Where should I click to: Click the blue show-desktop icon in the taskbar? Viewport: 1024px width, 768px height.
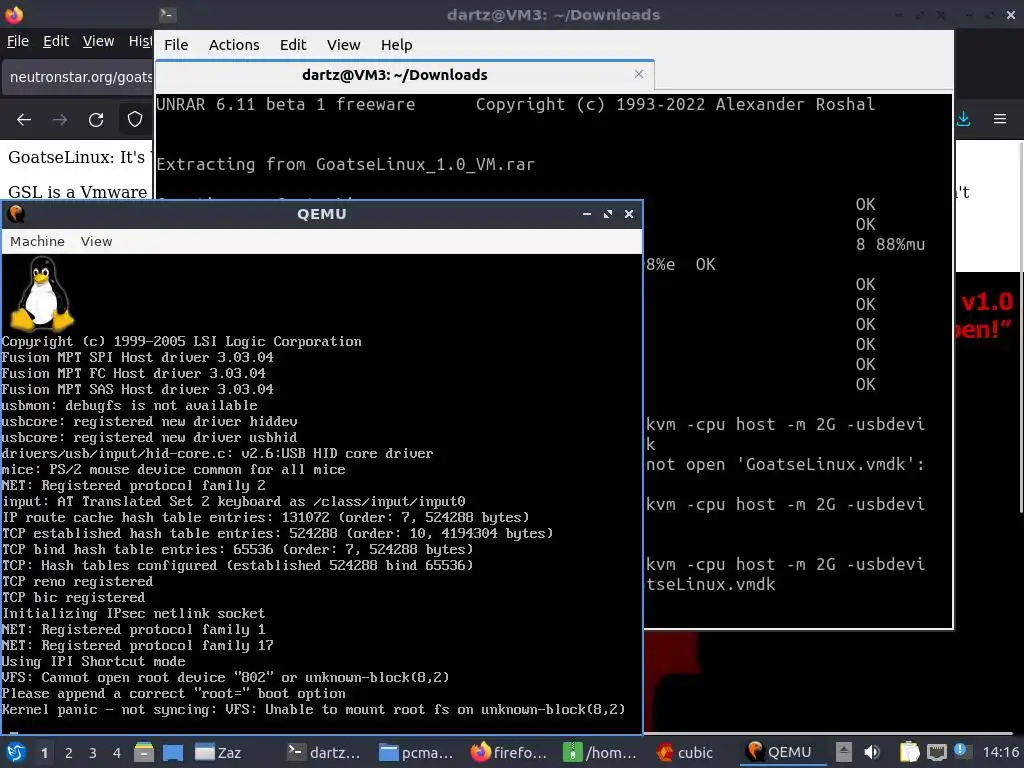coord(173,752)
